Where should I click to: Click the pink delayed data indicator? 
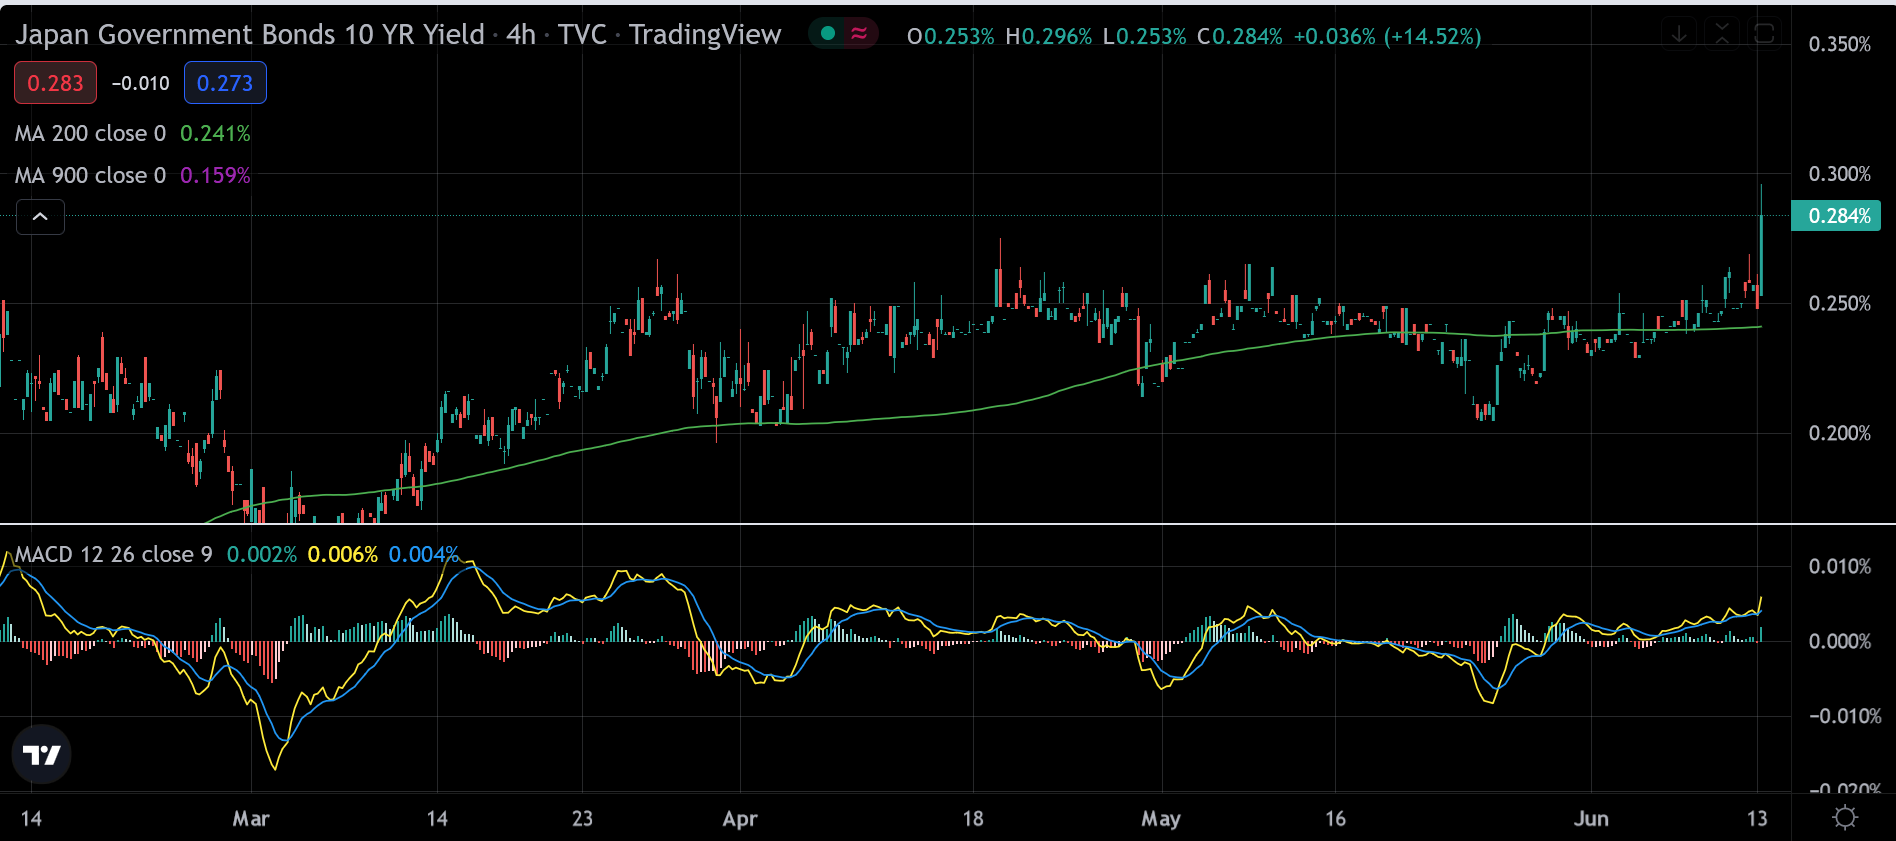click(859, 34)
